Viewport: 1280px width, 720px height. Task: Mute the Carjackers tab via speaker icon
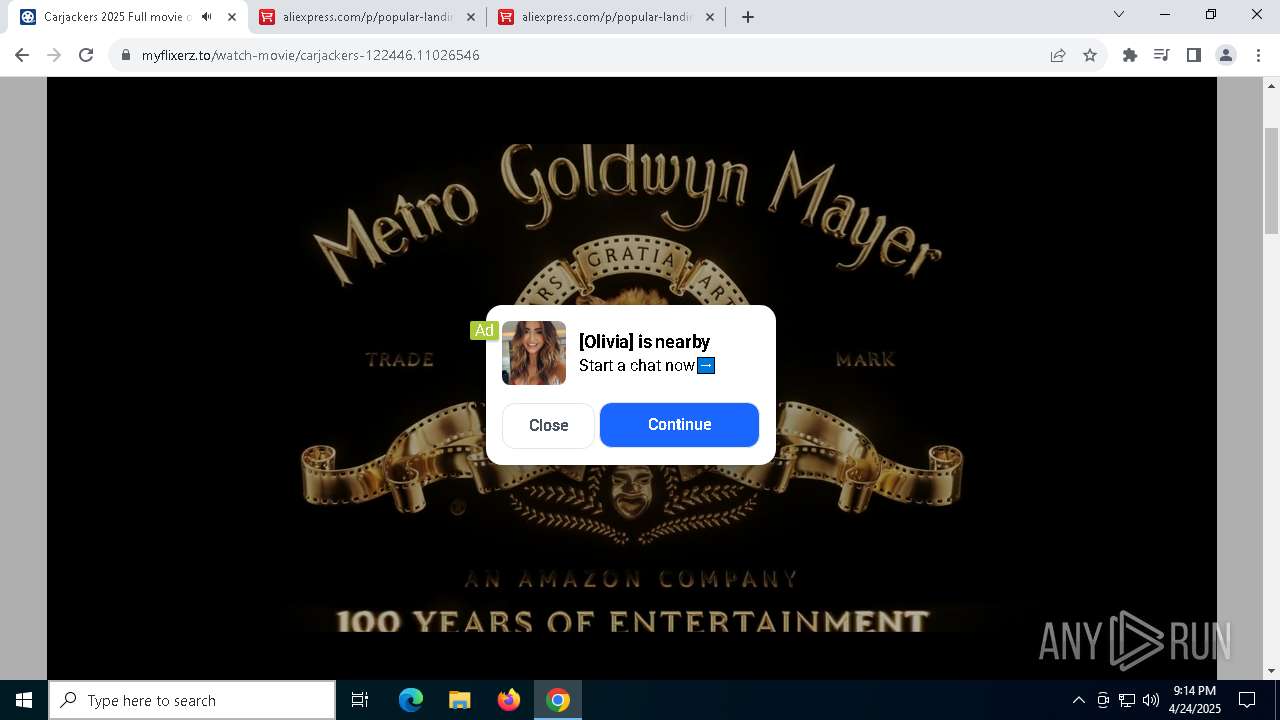point(207,17)
